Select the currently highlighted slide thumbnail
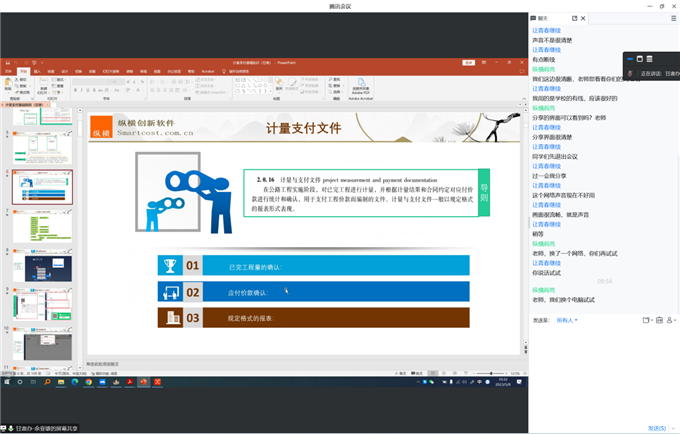Image resolution: width=680 pixels, height=434 pixels. click(42, 187)
